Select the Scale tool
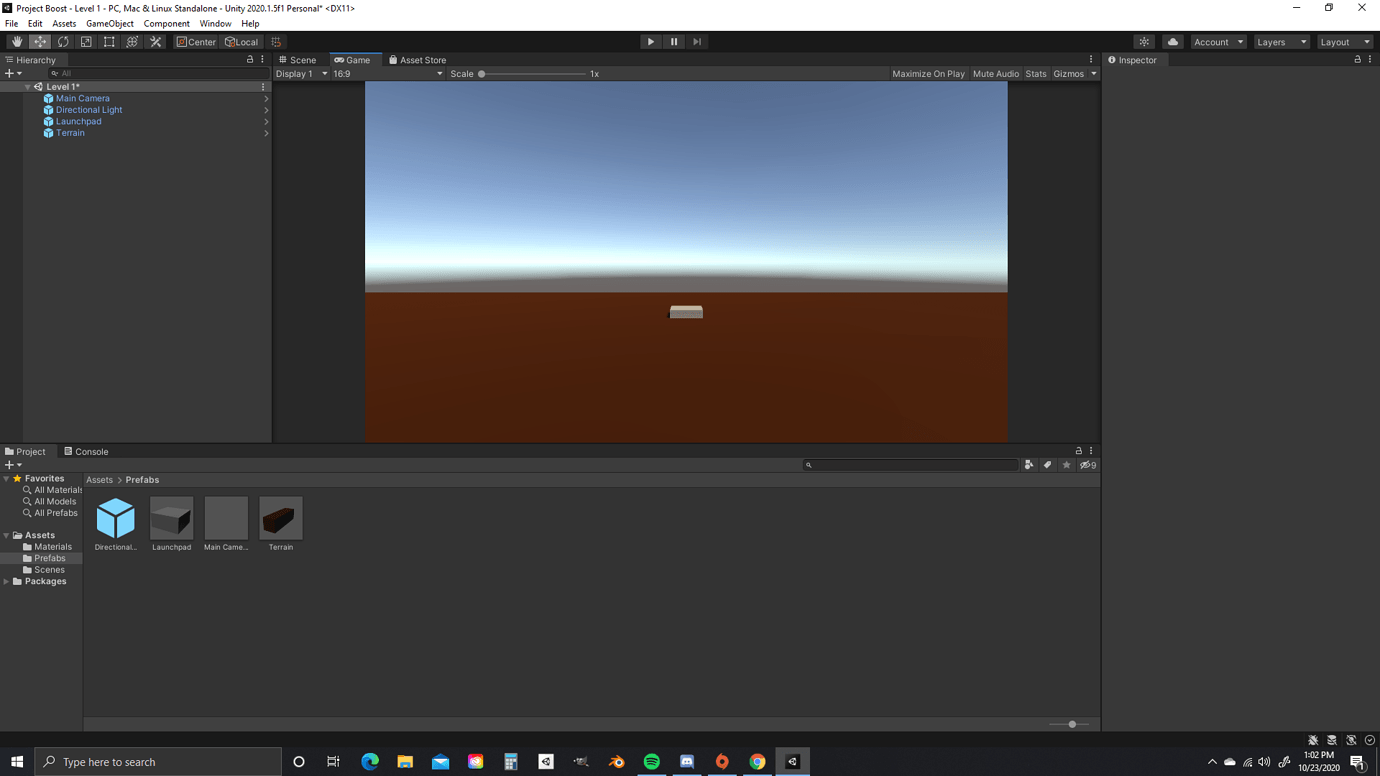Image resolution: width=1380 pixels, height=776 pixels. pos(86,41)
